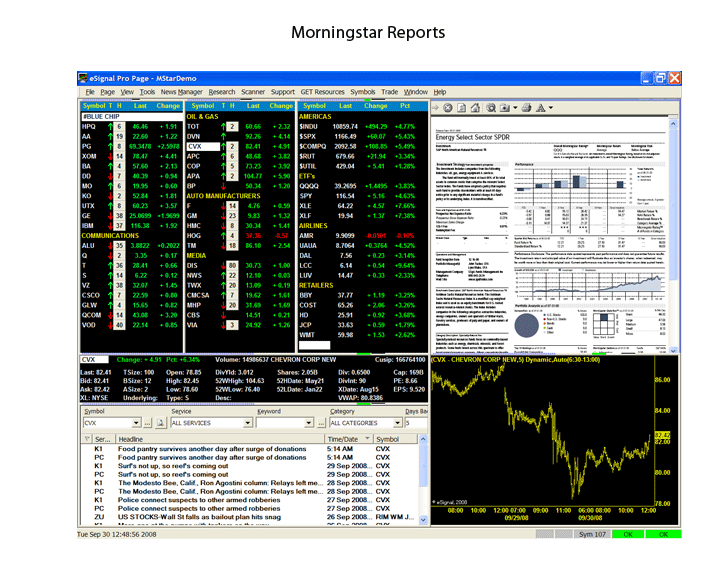Click the refresh page icon in the report toolbar
725x580 pixels.
tap(461, 108)
